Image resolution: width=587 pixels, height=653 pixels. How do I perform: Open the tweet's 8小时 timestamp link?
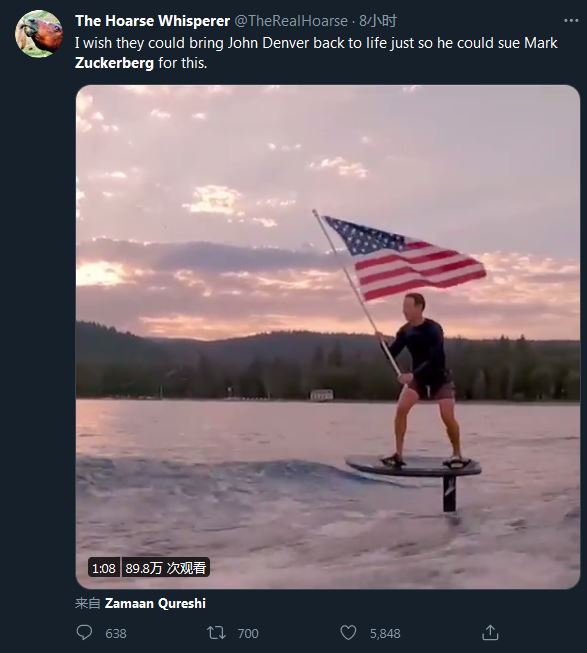378,21
